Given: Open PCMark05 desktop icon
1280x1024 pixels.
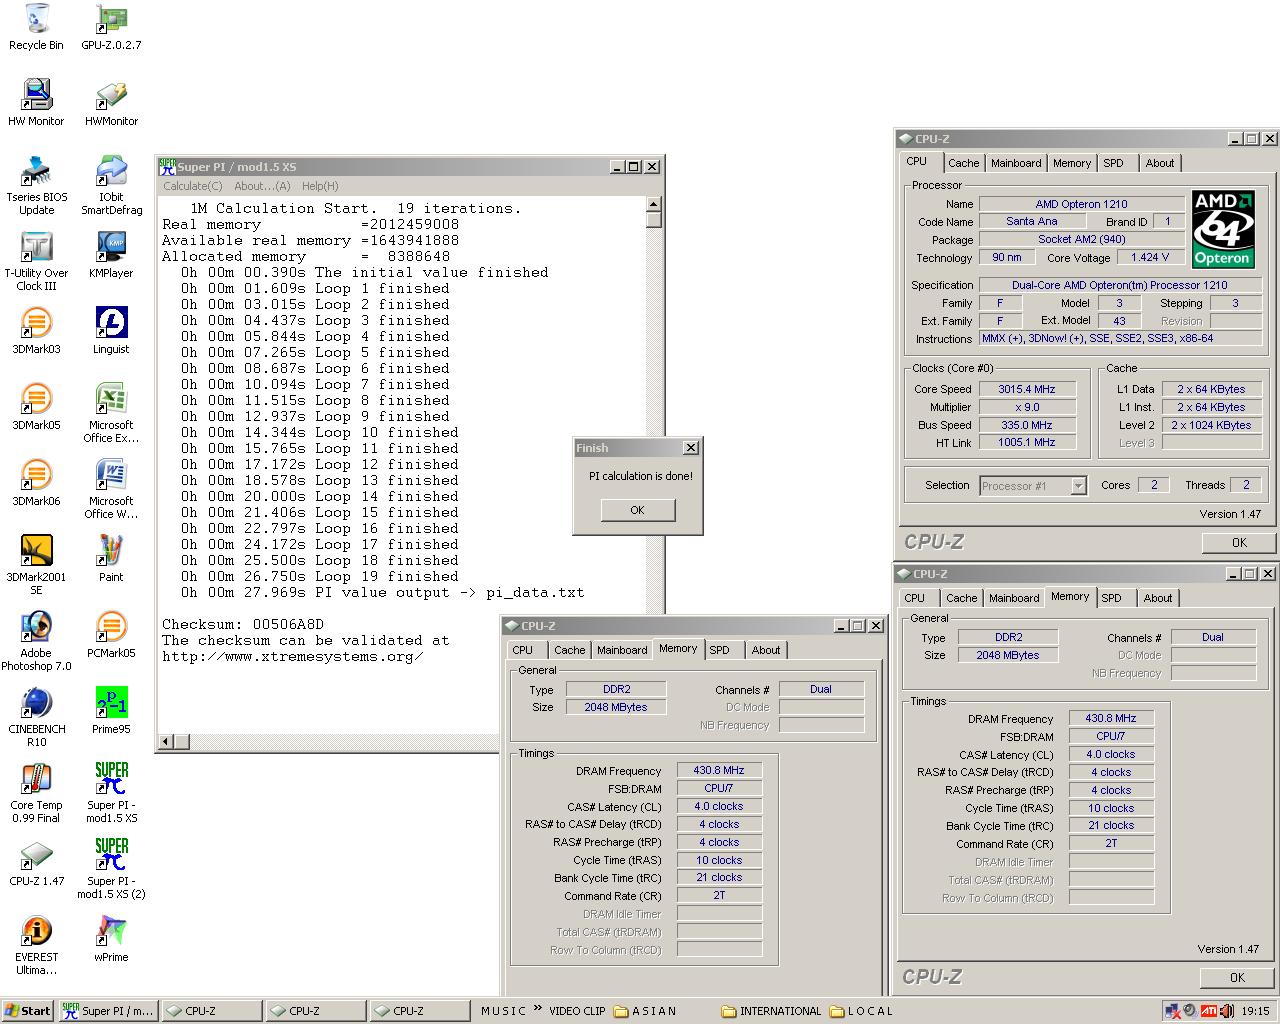Looking at the screenshot, I should click(111, 635).
